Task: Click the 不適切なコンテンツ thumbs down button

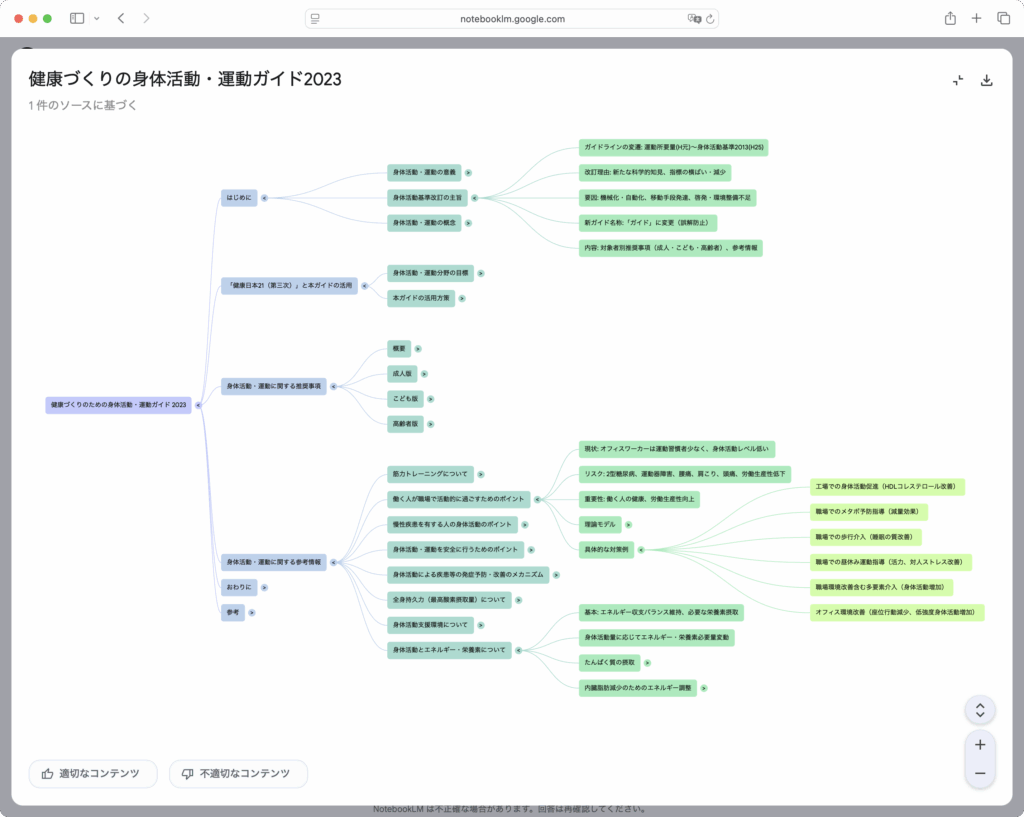Action: tap(238, 773)
